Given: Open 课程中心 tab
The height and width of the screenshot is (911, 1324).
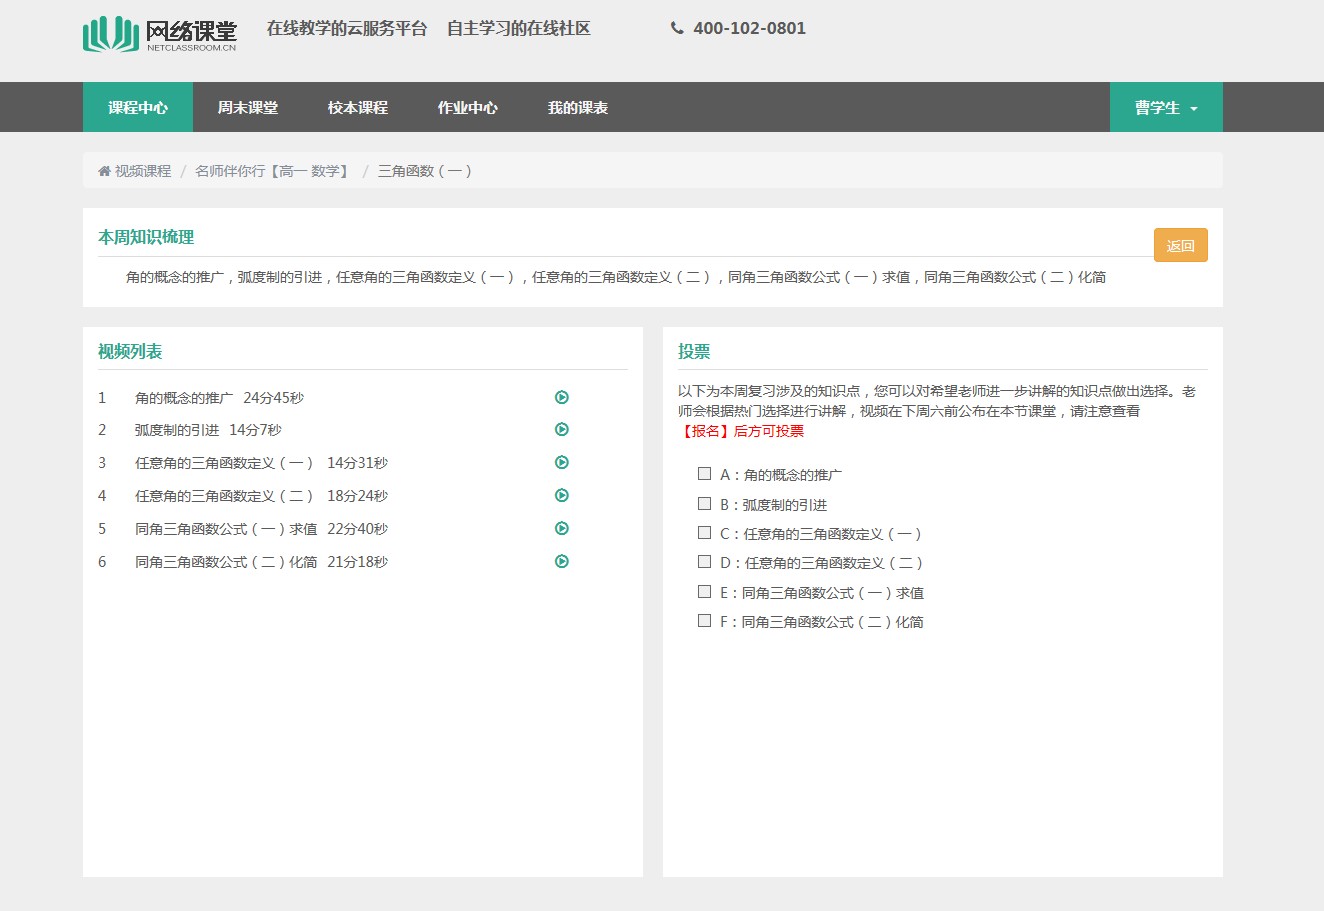Looking at the screenshot, I should pos(138,107).
